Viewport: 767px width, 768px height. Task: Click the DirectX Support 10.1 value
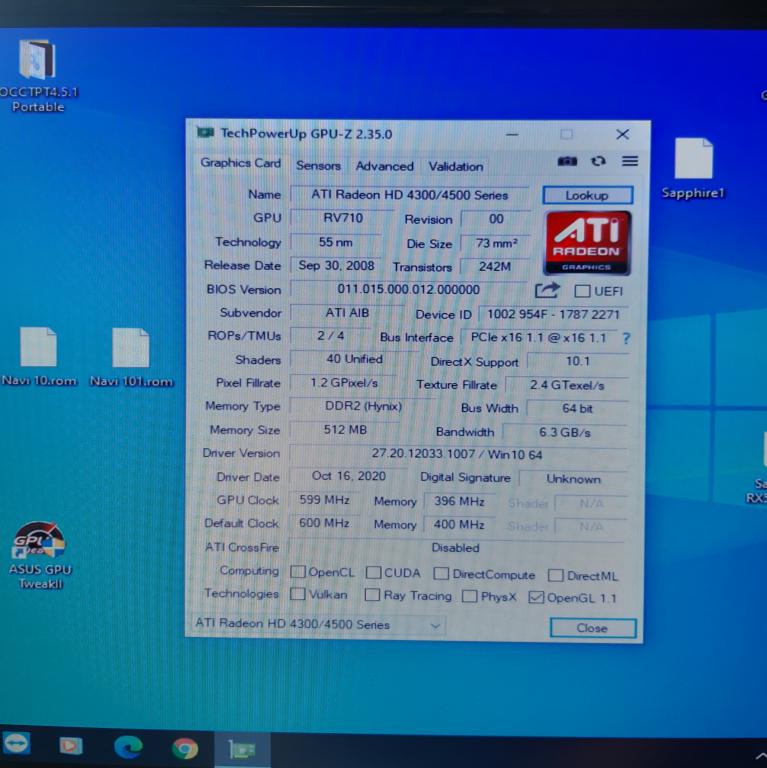pyautogui.click(x=578, y=361)
